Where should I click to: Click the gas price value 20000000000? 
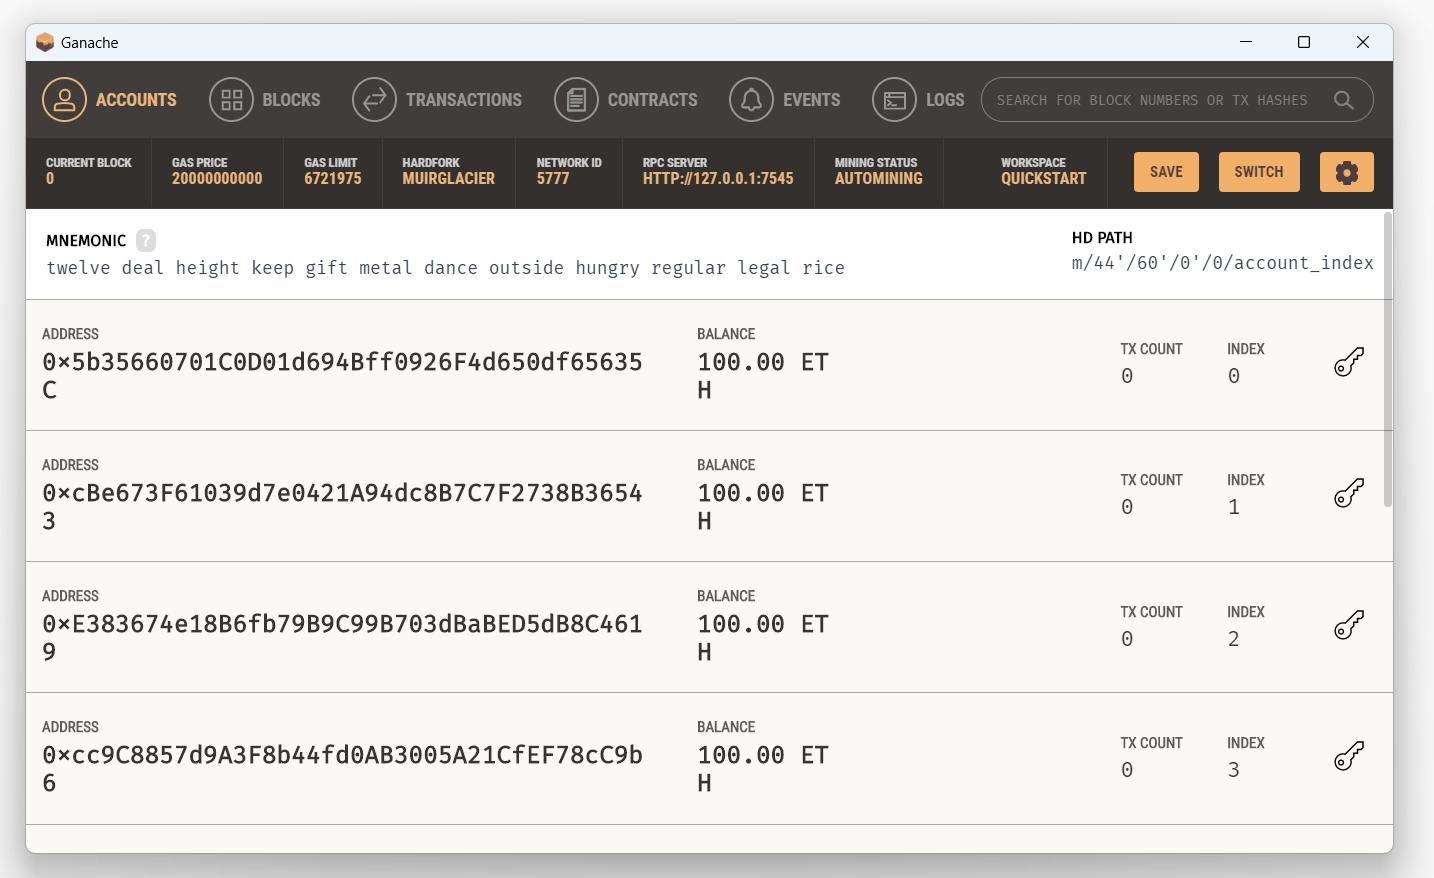coord(217,179)
